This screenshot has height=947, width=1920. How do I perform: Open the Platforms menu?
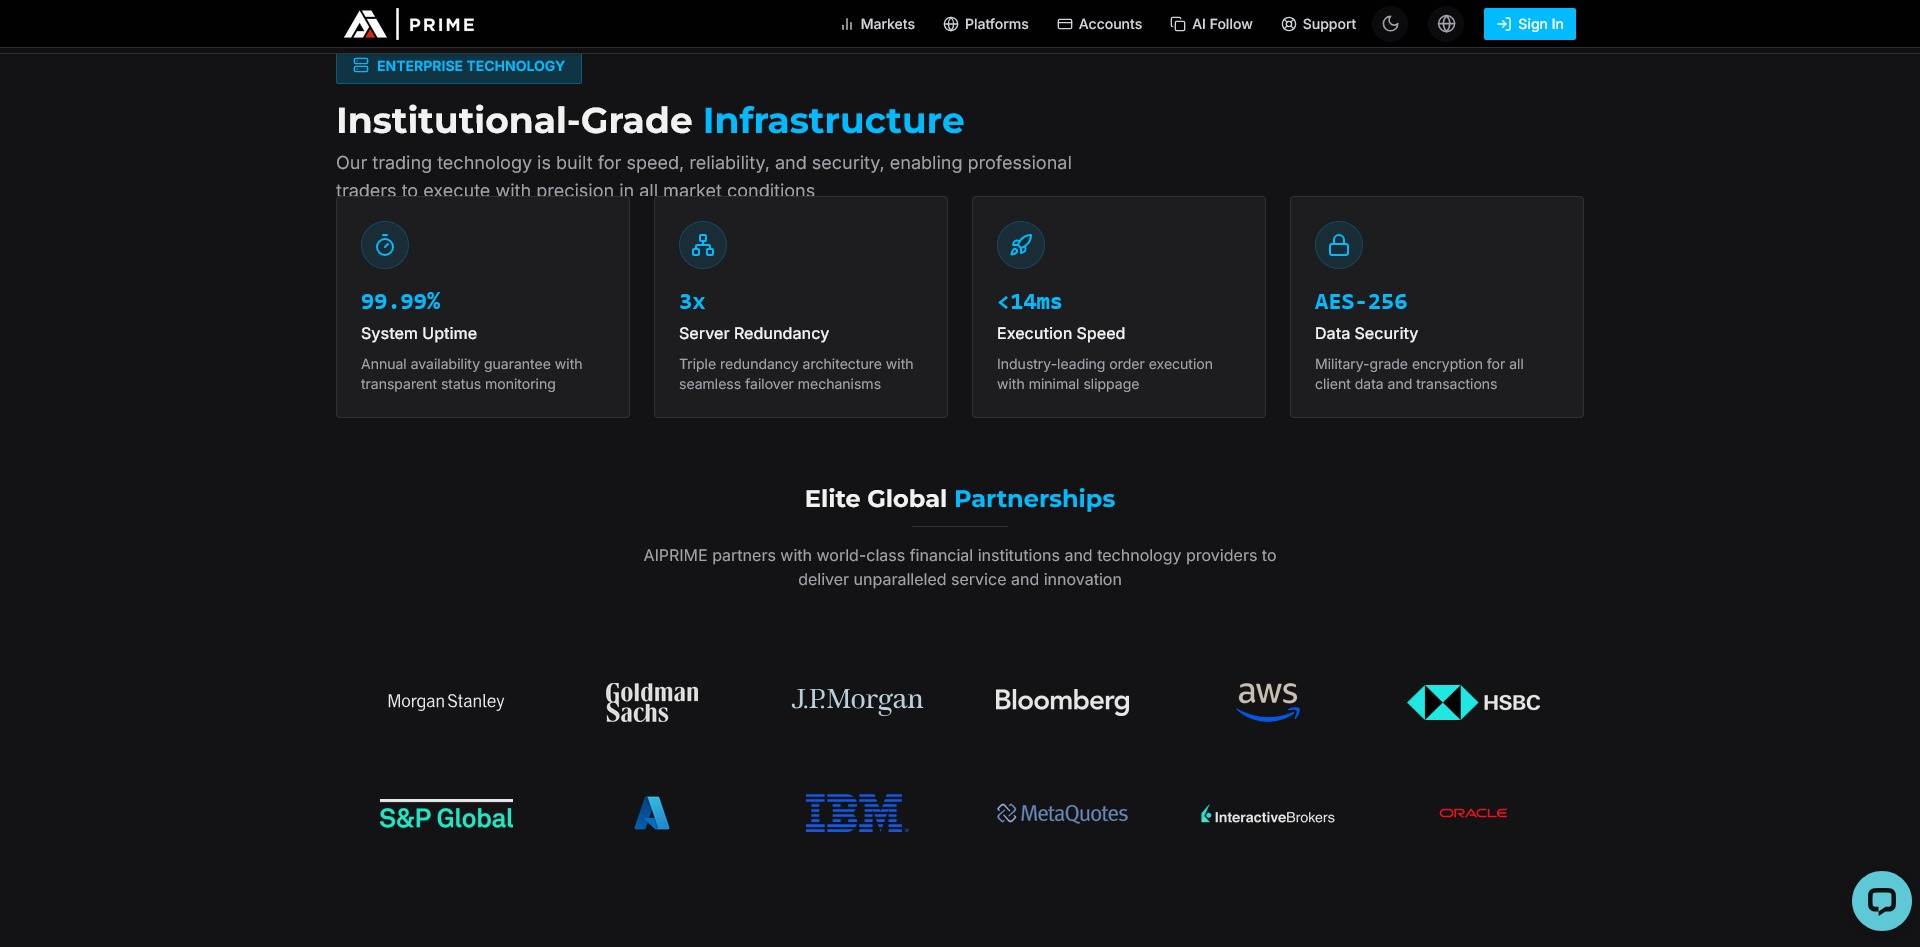(986, 24)
